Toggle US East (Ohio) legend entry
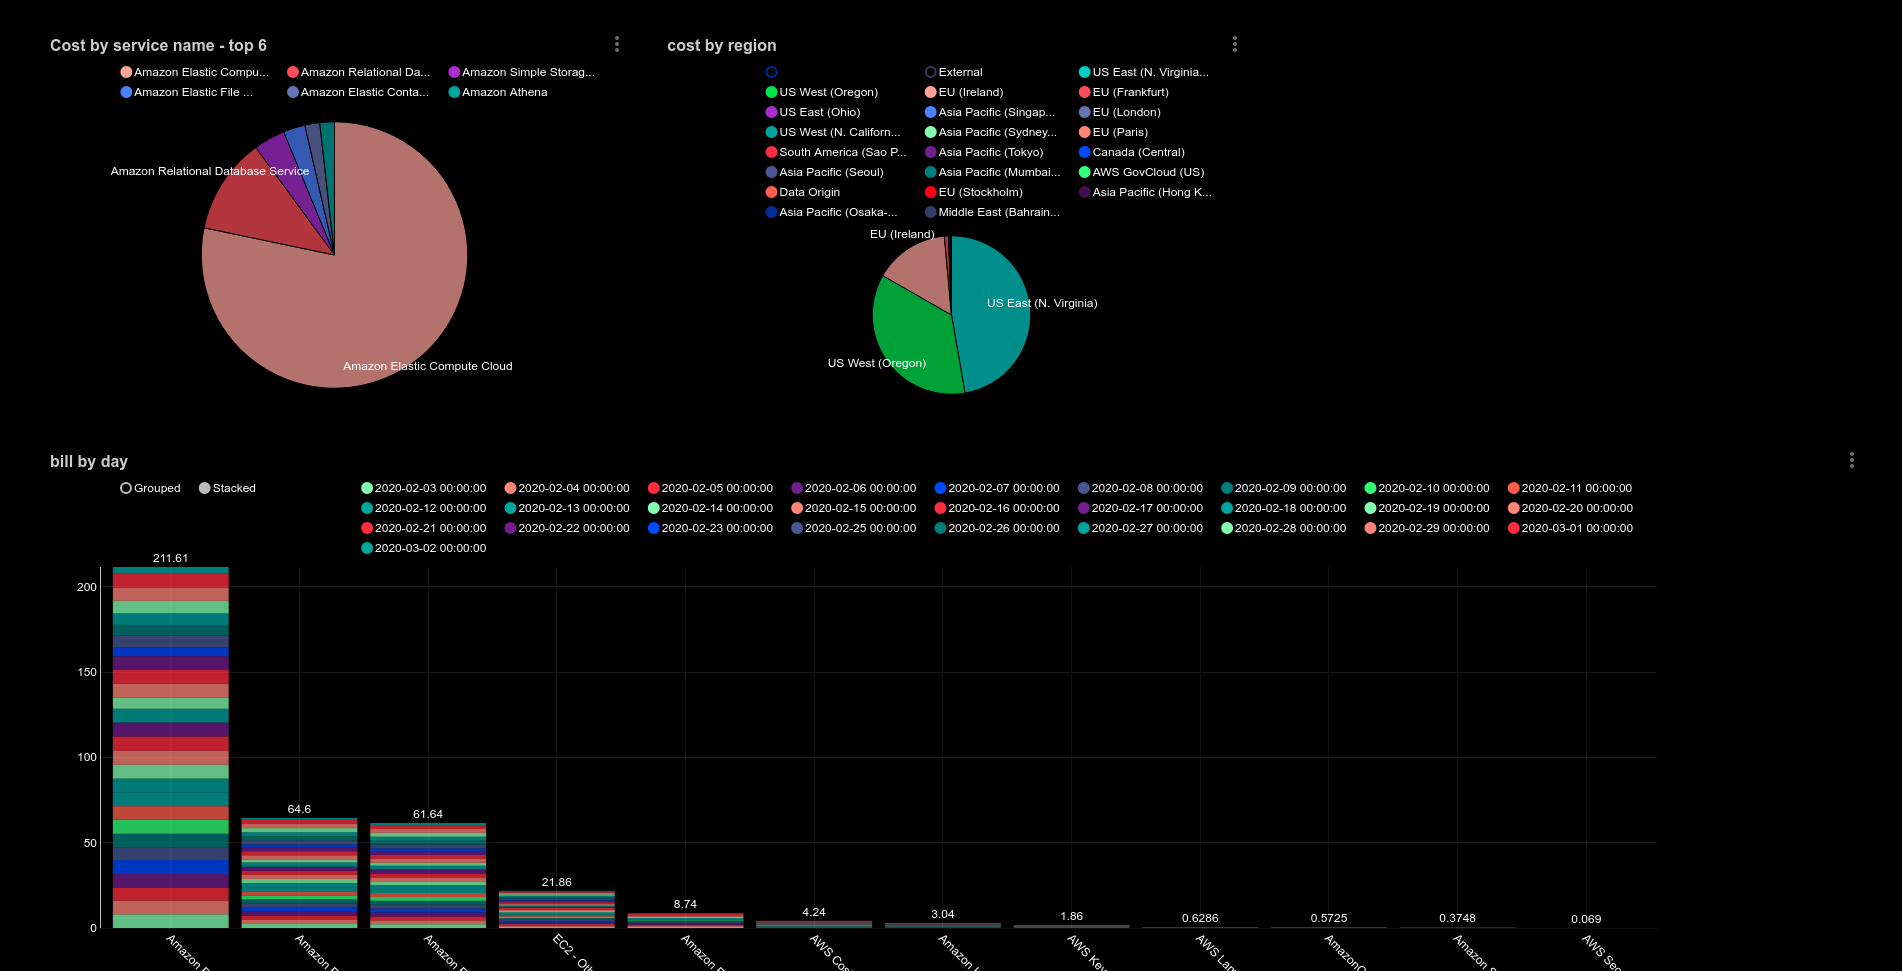The image size is (1902, 971). click(813, 112)
